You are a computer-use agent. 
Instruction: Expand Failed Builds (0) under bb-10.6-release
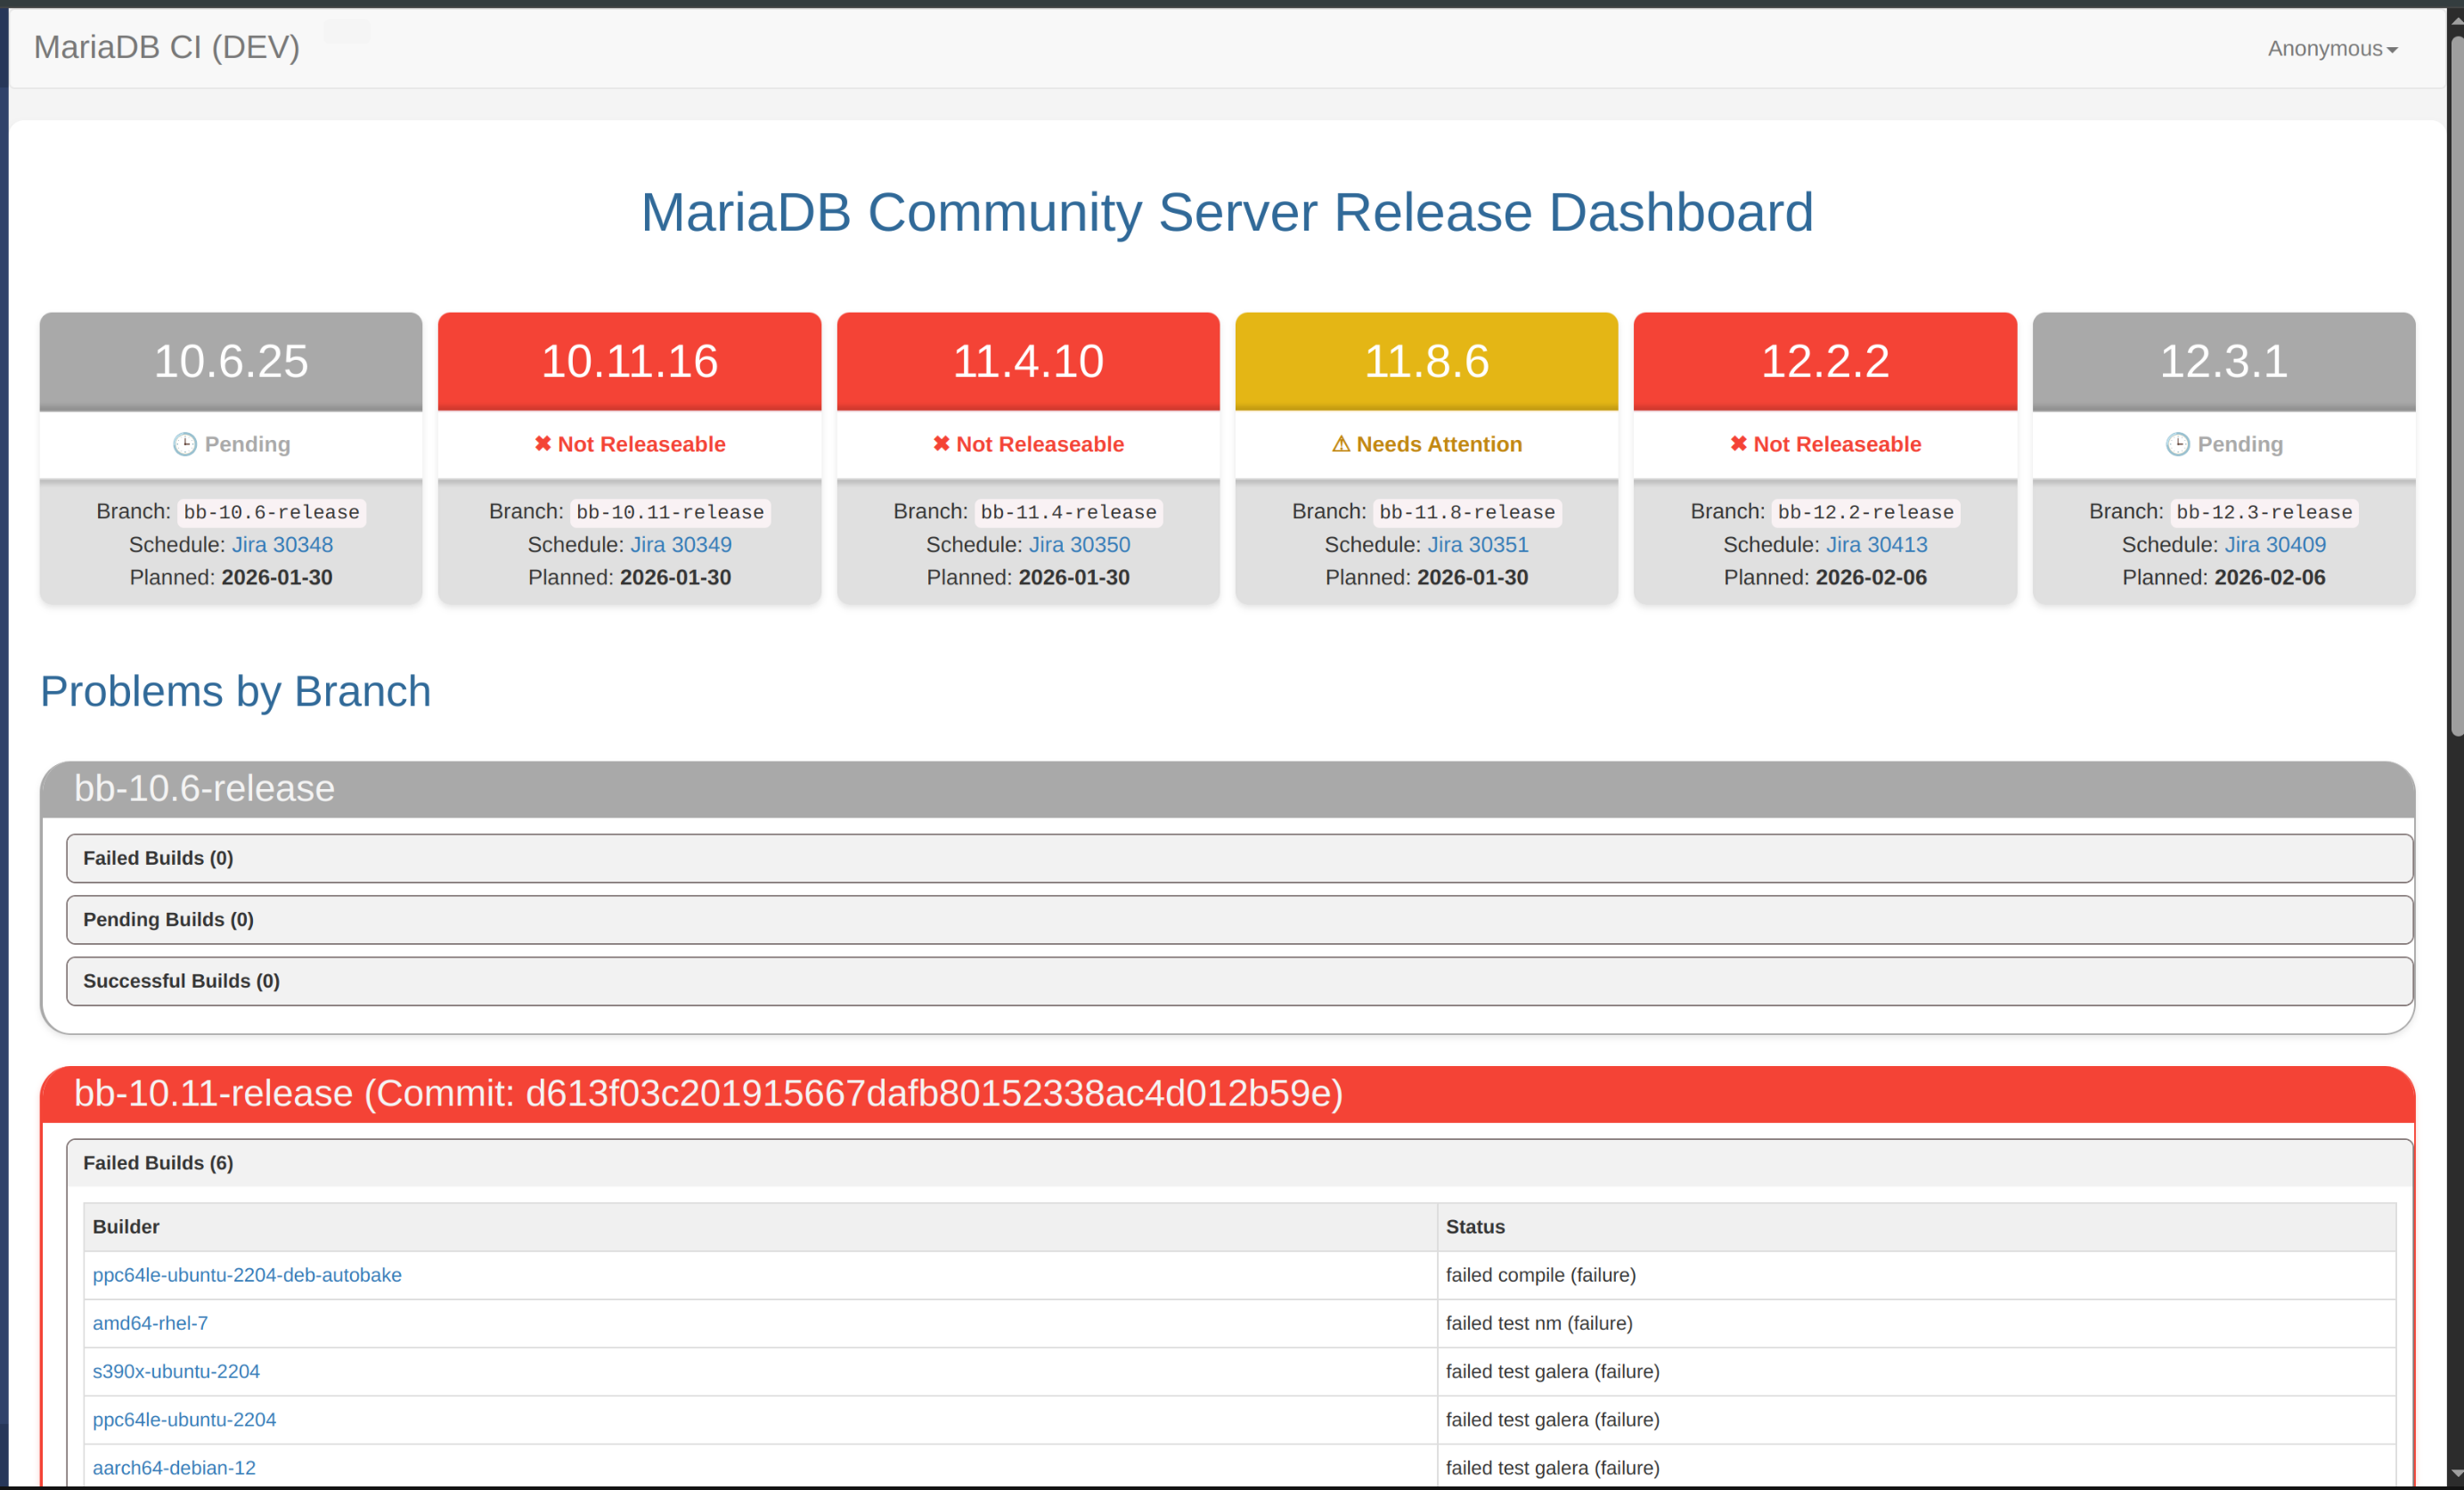click(x=158, y=858)
